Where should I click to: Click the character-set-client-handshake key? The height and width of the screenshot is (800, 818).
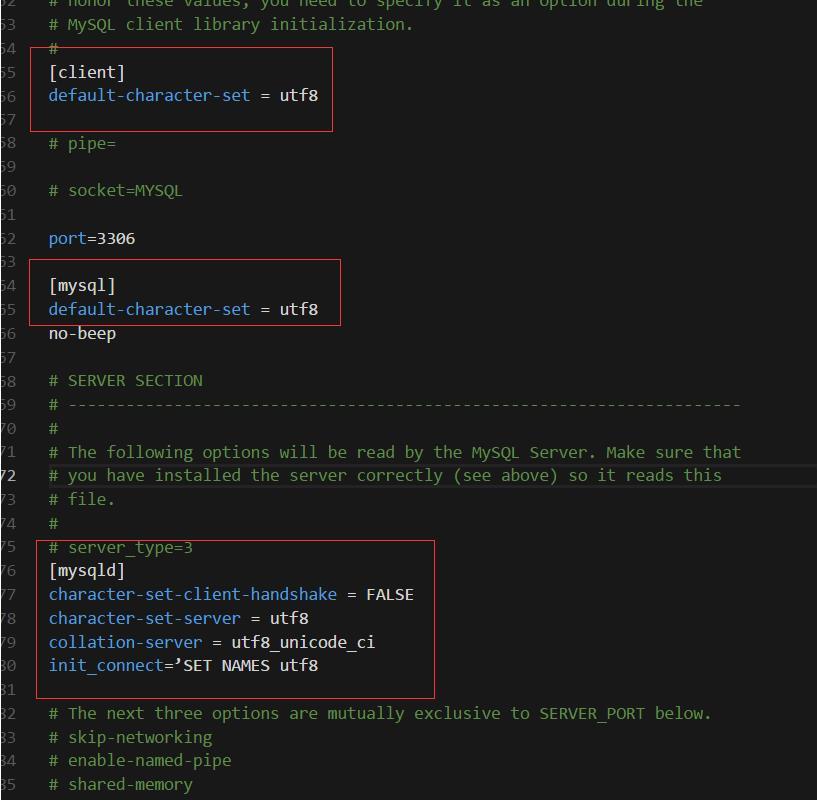pyautogui.click(x=192, y=595)
